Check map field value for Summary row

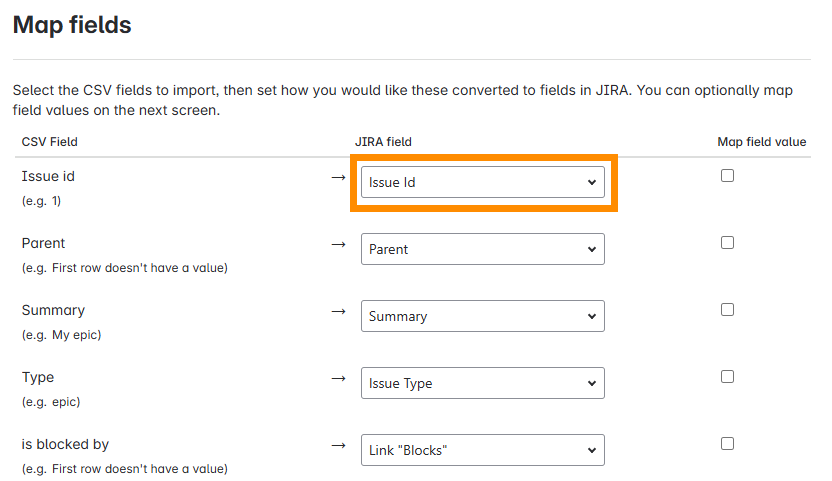point(728,310)
